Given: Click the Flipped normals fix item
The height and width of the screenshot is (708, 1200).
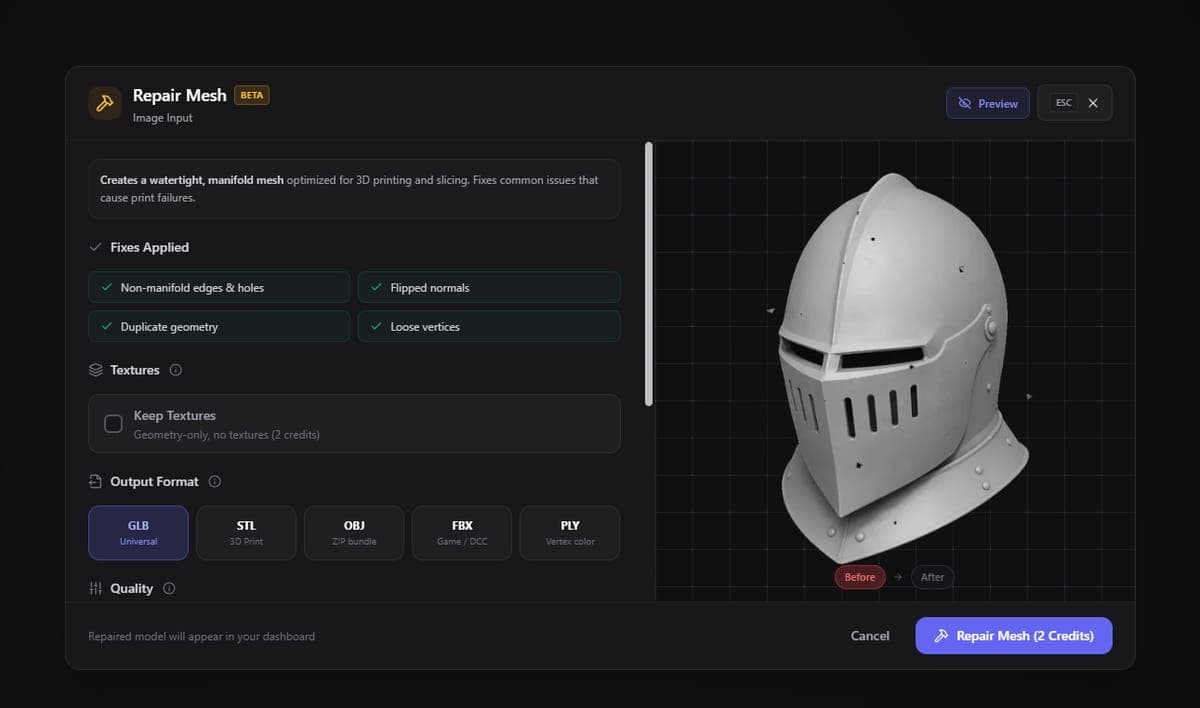Looking at the screenshot, I should 489,287.
